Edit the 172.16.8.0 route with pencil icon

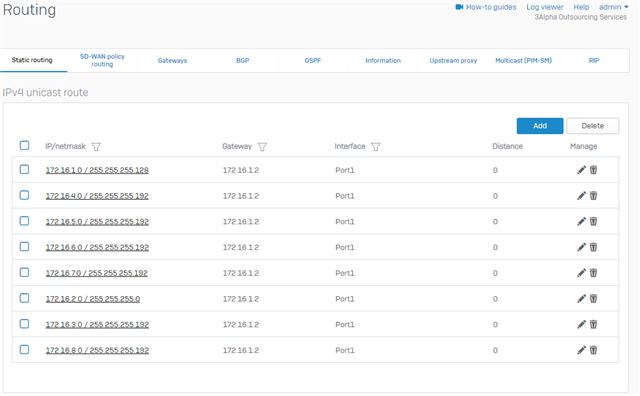pyautogui.click(x=581, y=350)
